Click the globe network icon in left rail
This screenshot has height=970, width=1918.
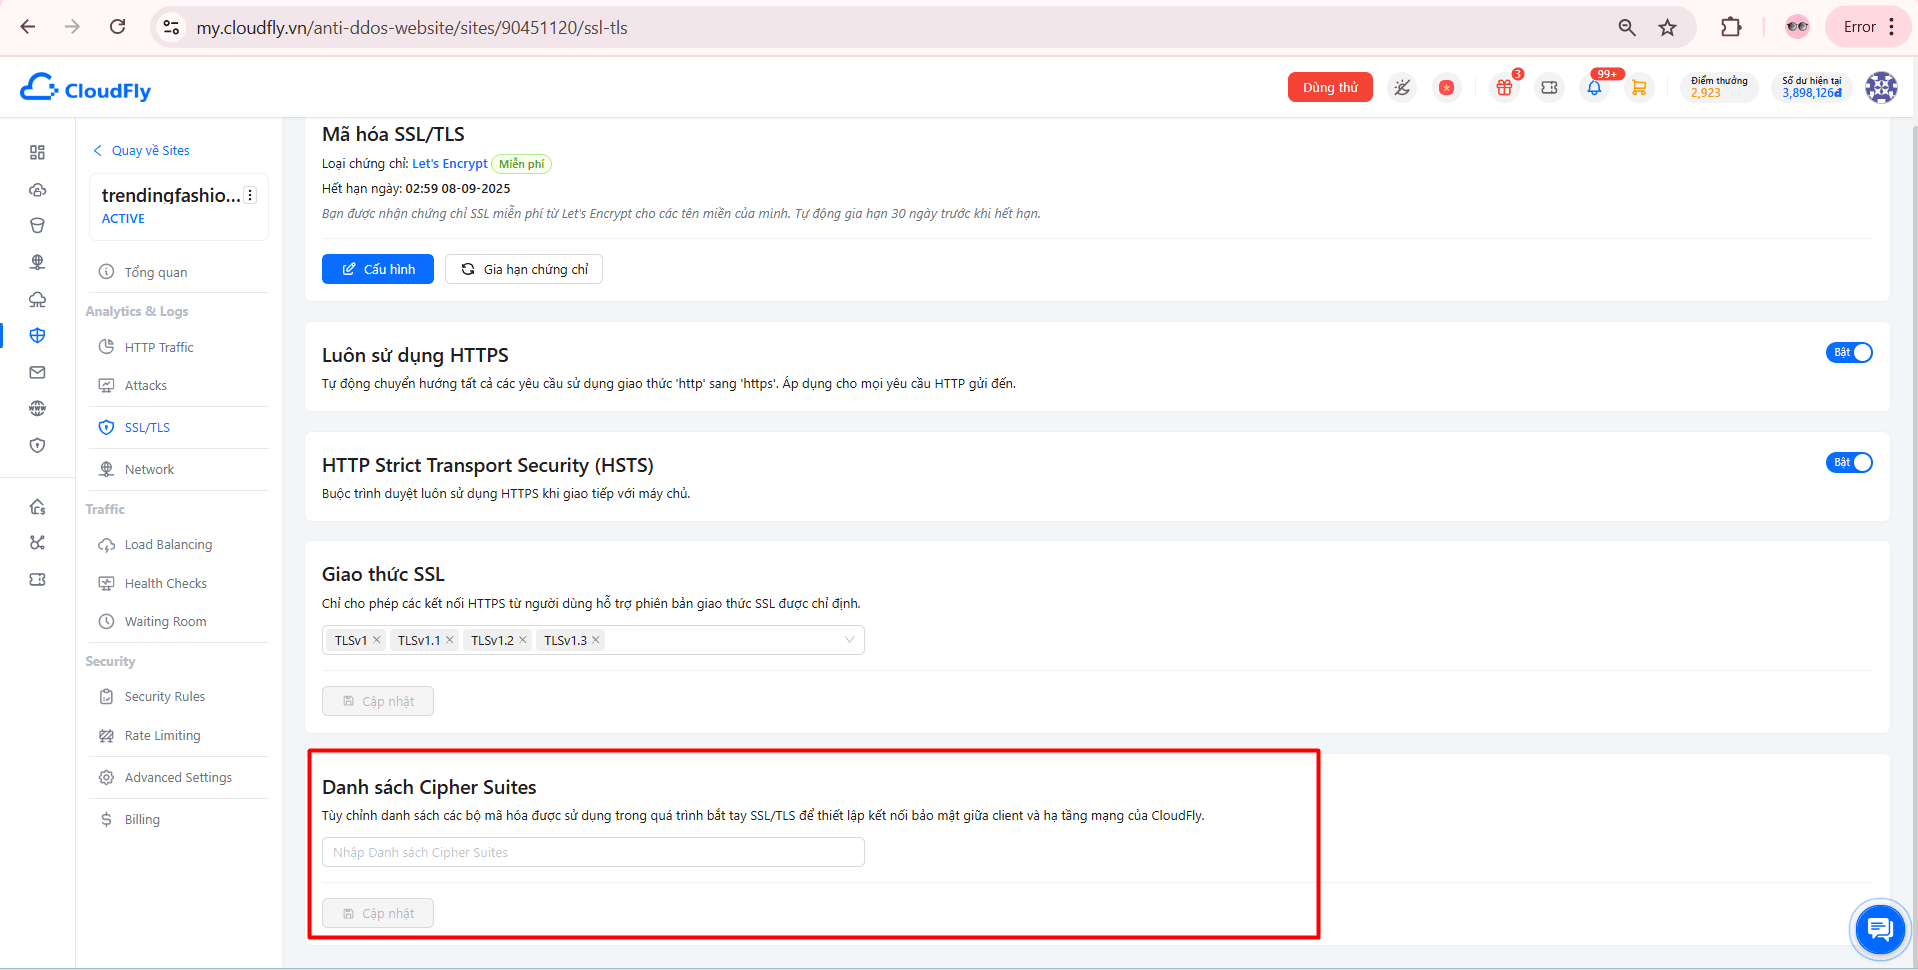click(37, 262)
